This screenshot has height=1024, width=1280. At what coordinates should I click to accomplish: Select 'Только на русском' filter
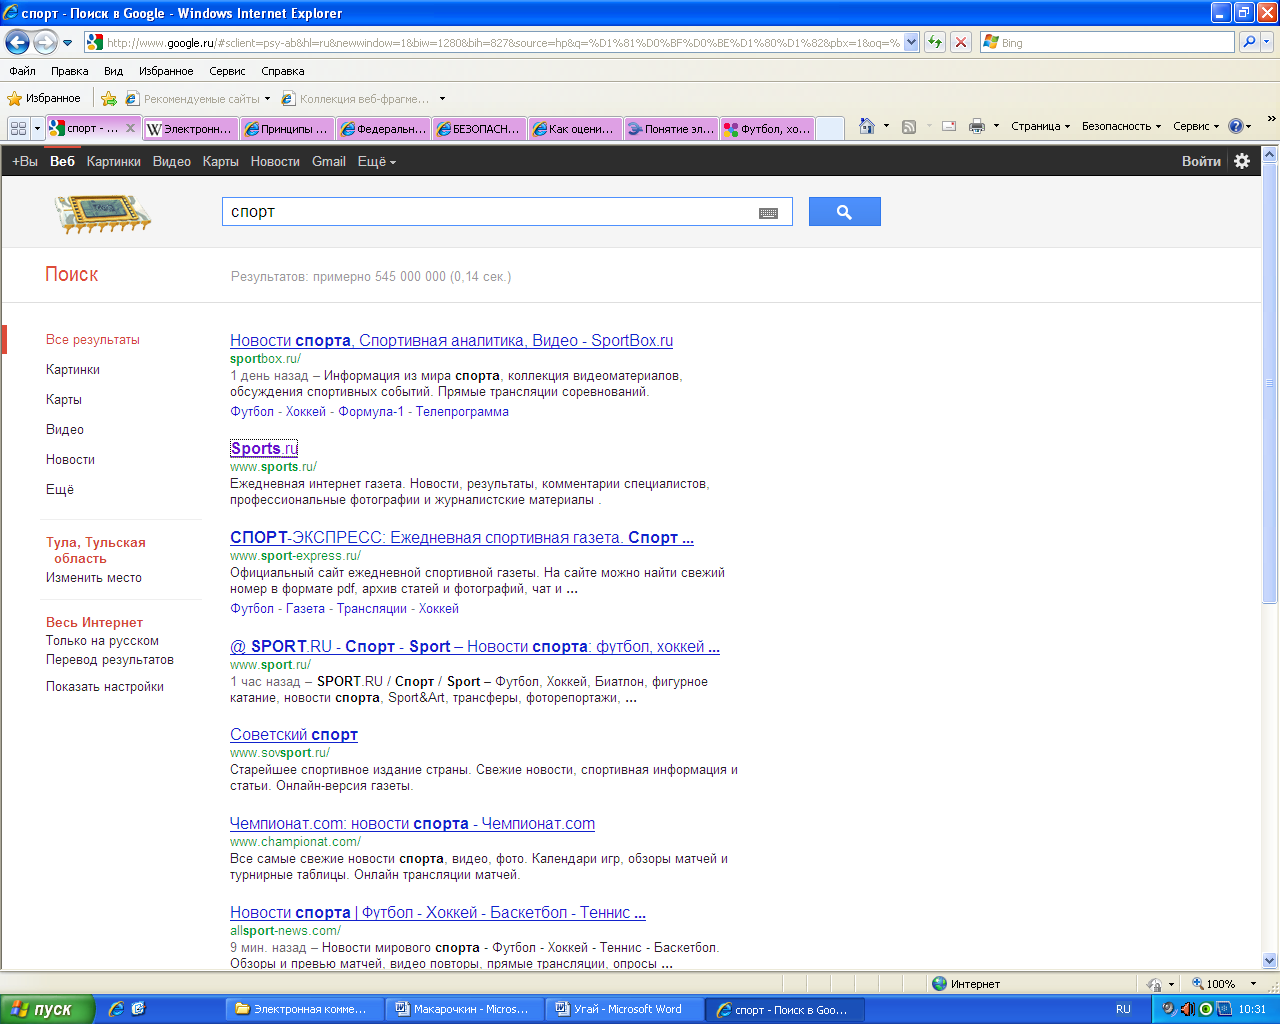tap(102, 640)
